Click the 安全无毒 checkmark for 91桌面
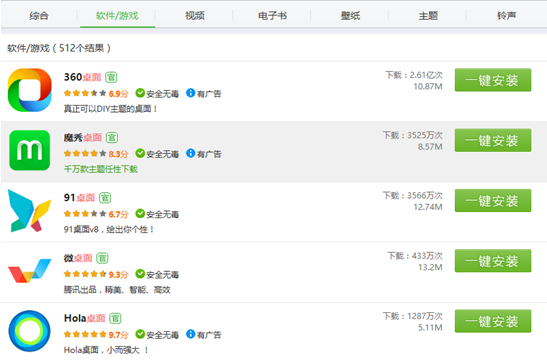Viewport: 547px width, 362px height. point(140,213)
